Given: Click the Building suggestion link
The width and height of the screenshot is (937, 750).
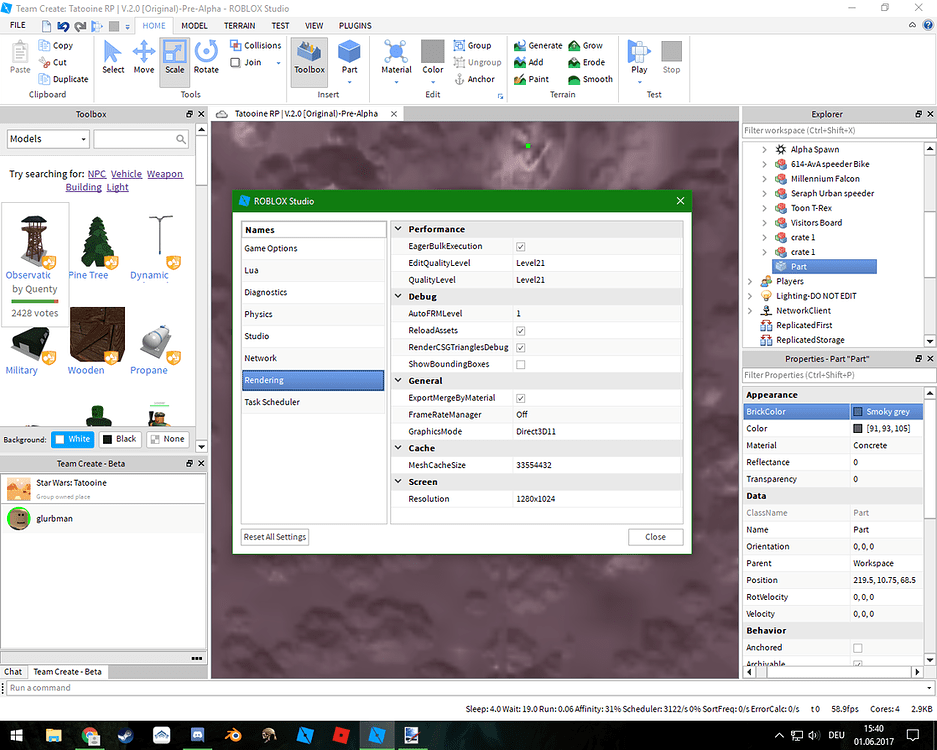Looking at the screenshot, I should click(x=84, y=187).
